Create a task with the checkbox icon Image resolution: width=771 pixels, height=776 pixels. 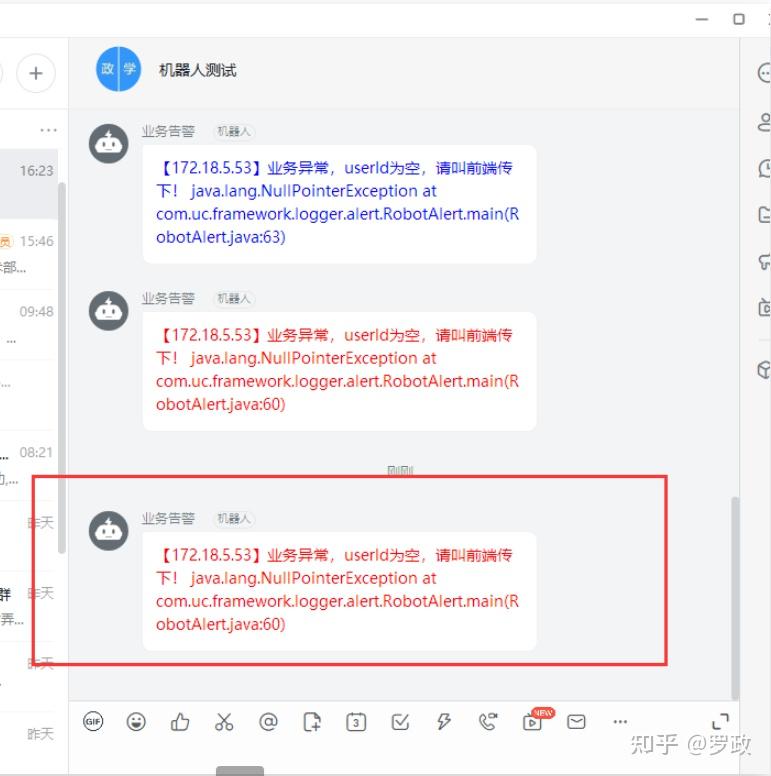(x=400, y=722)
